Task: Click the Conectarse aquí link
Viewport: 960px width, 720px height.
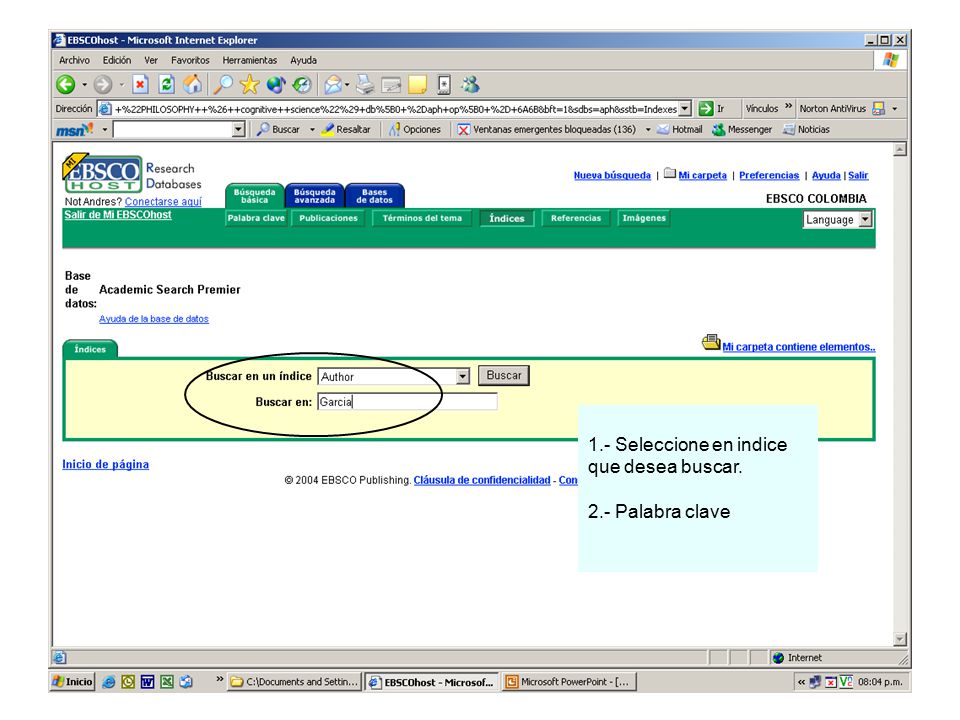Action: point(163,201)
